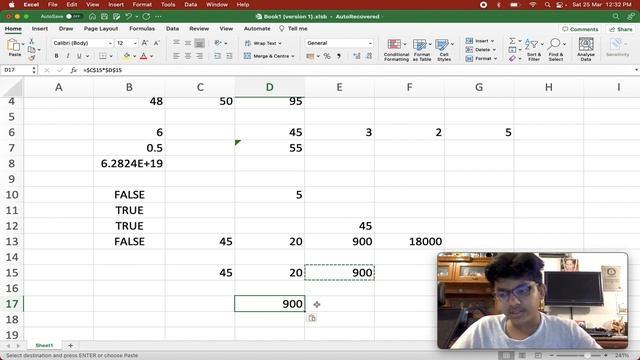Click the Decrease Decimal icon
Screen dimensions: 640x360
[369, 56]
